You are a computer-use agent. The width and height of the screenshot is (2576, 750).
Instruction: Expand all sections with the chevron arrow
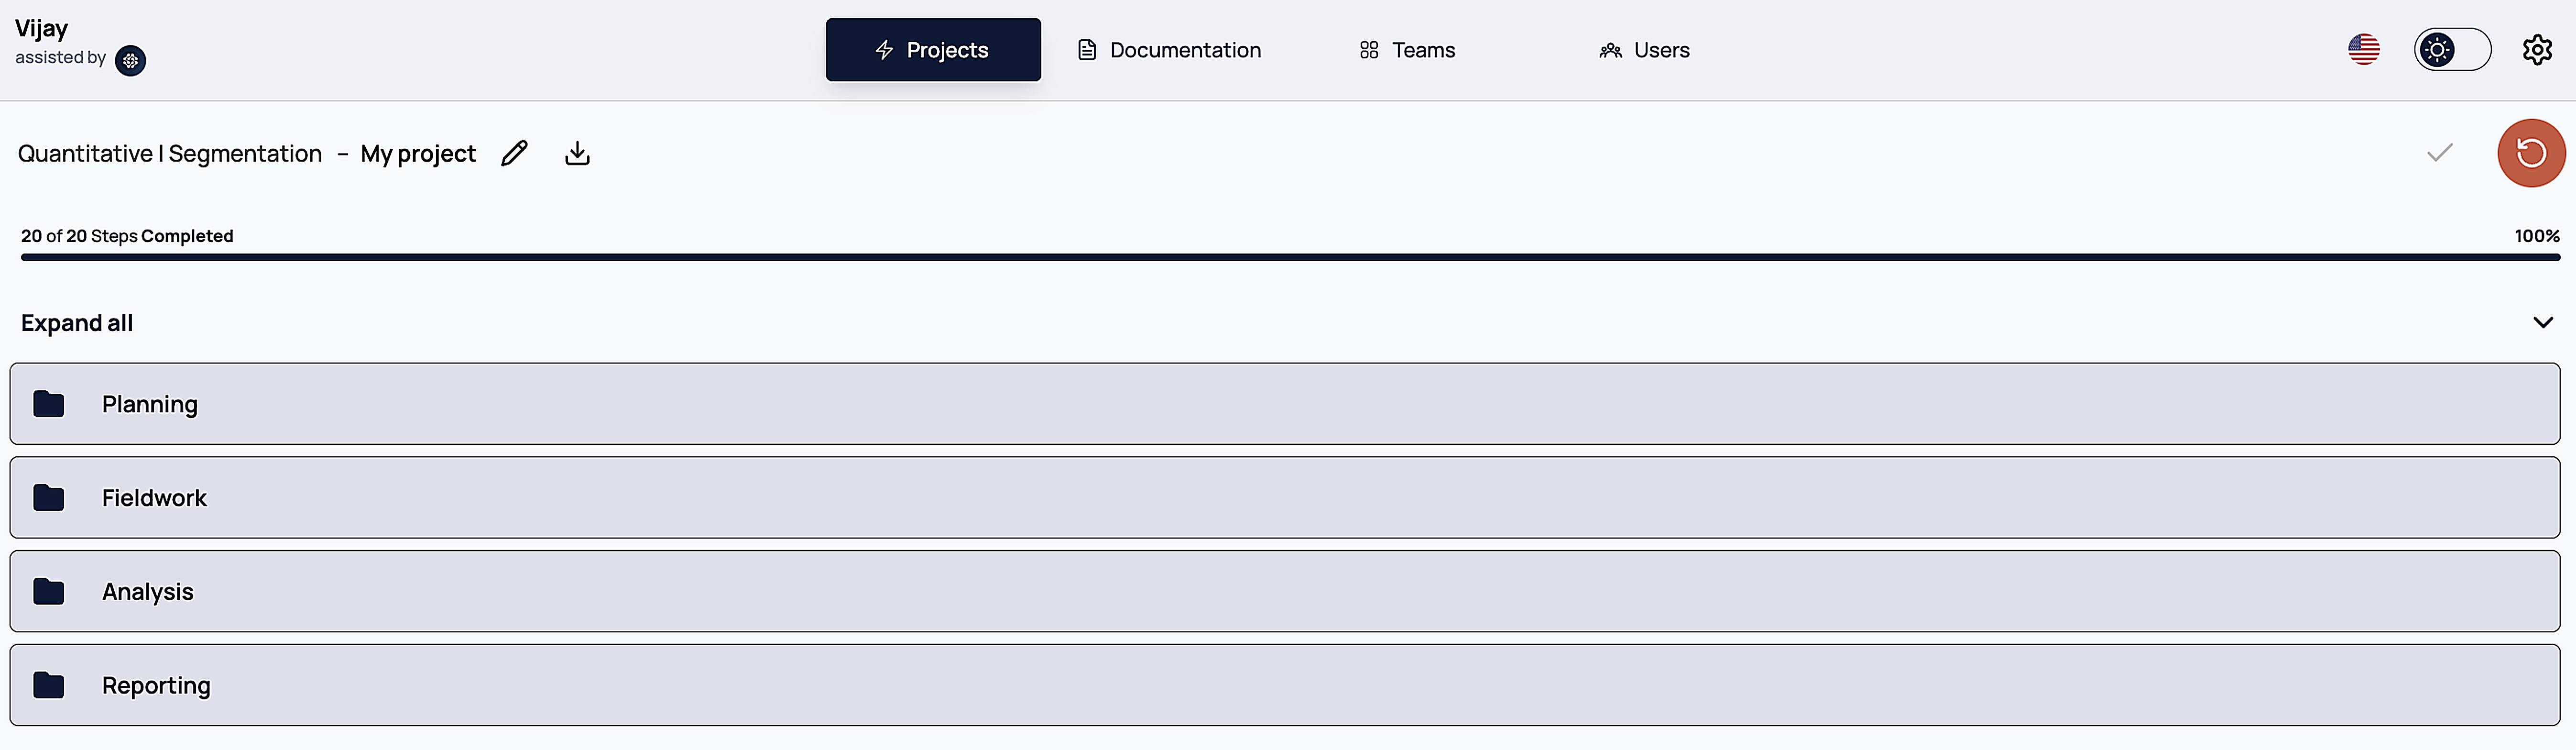[x=2543, y=322]
